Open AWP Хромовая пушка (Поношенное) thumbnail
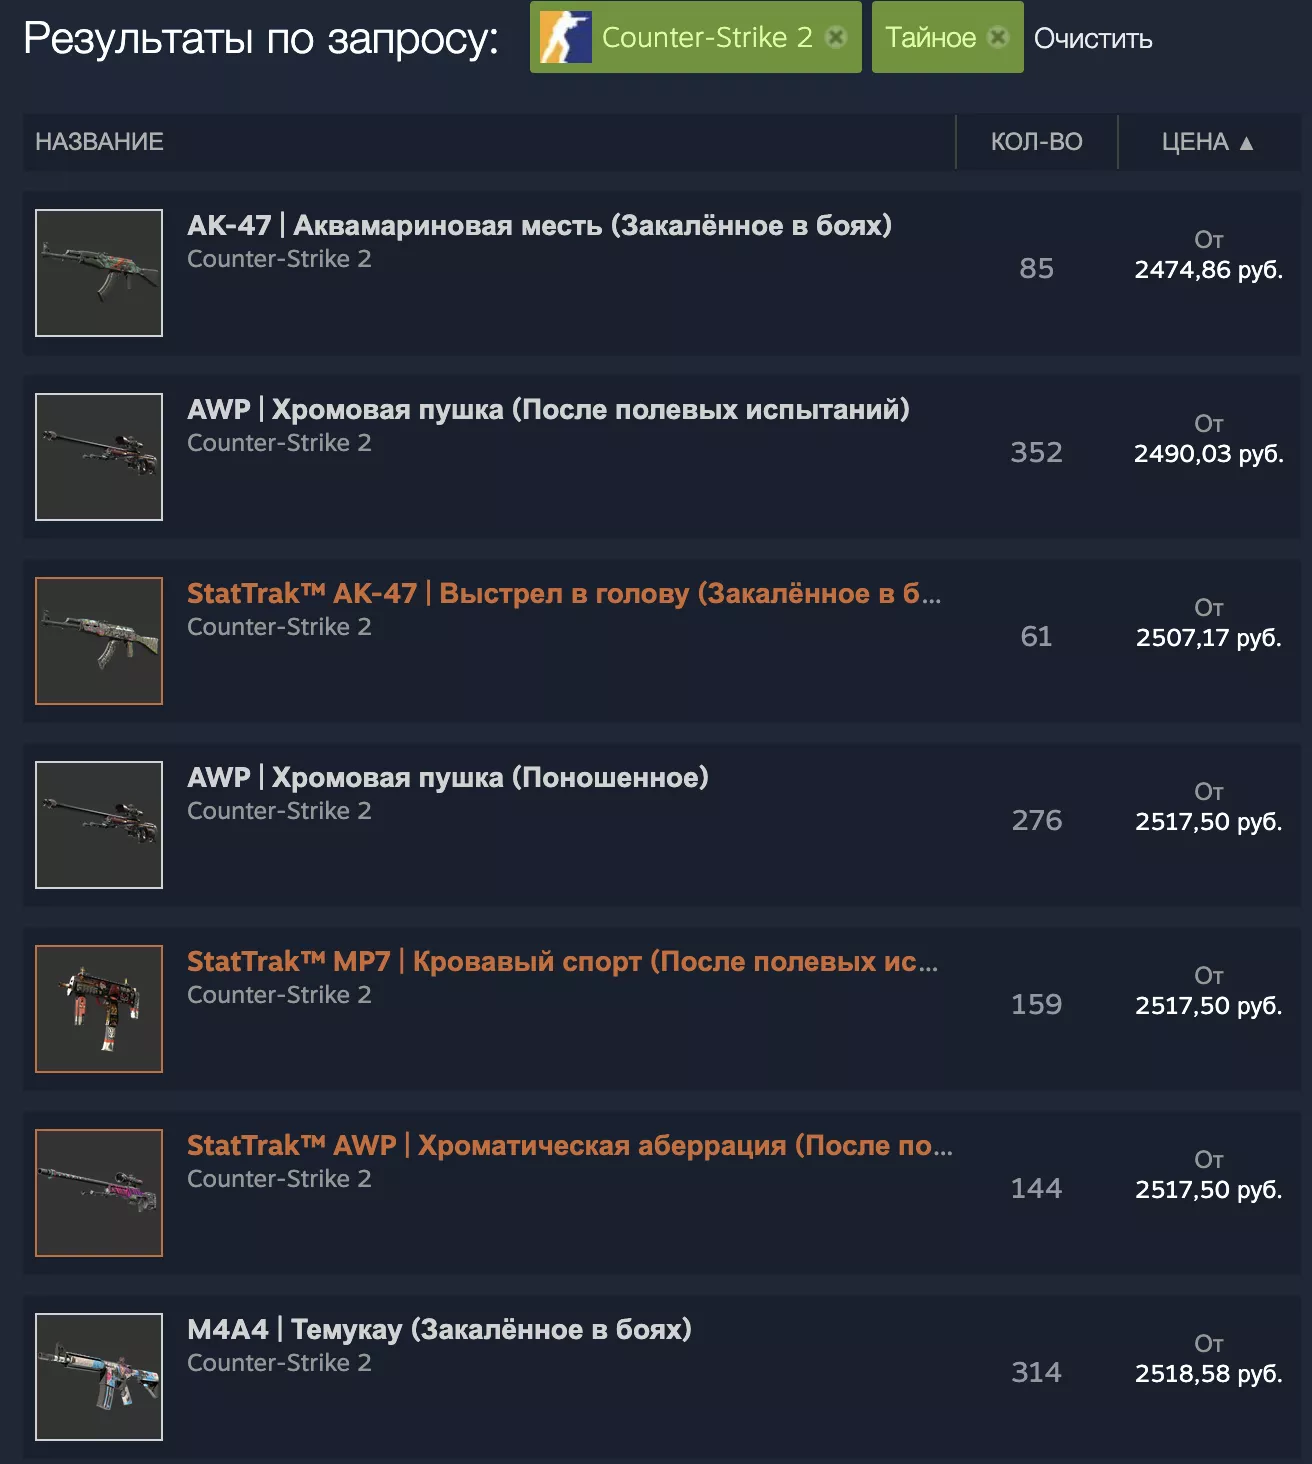The height and width of the screenshot is (1464, 1312). click(x=99, y=825)
